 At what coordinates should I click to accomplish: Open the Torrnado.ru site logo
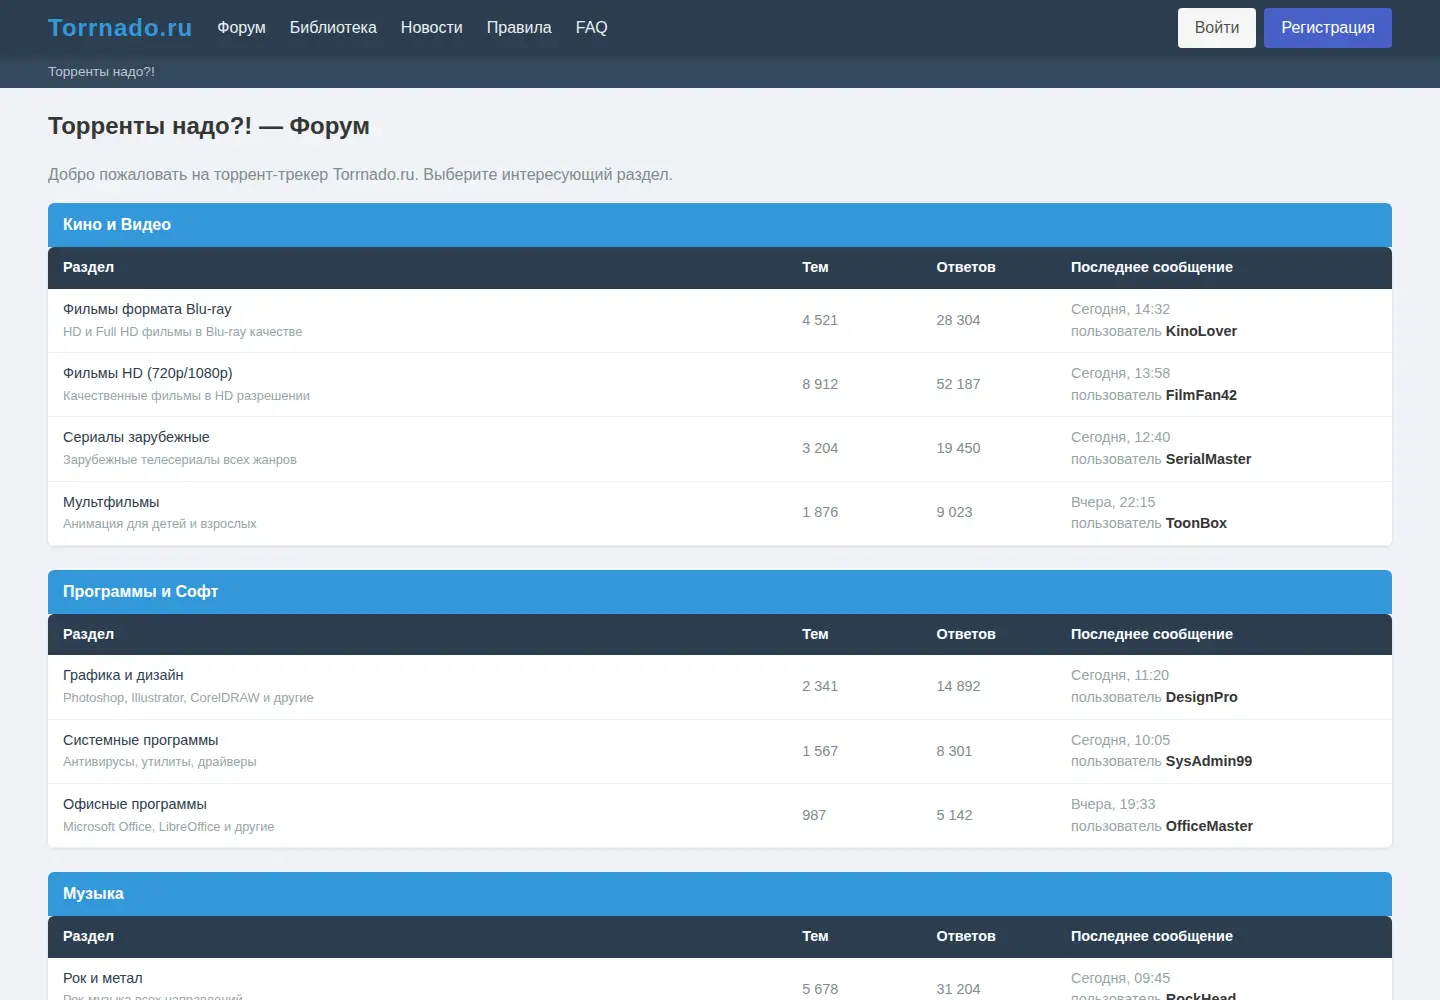[x=120, y=28]
